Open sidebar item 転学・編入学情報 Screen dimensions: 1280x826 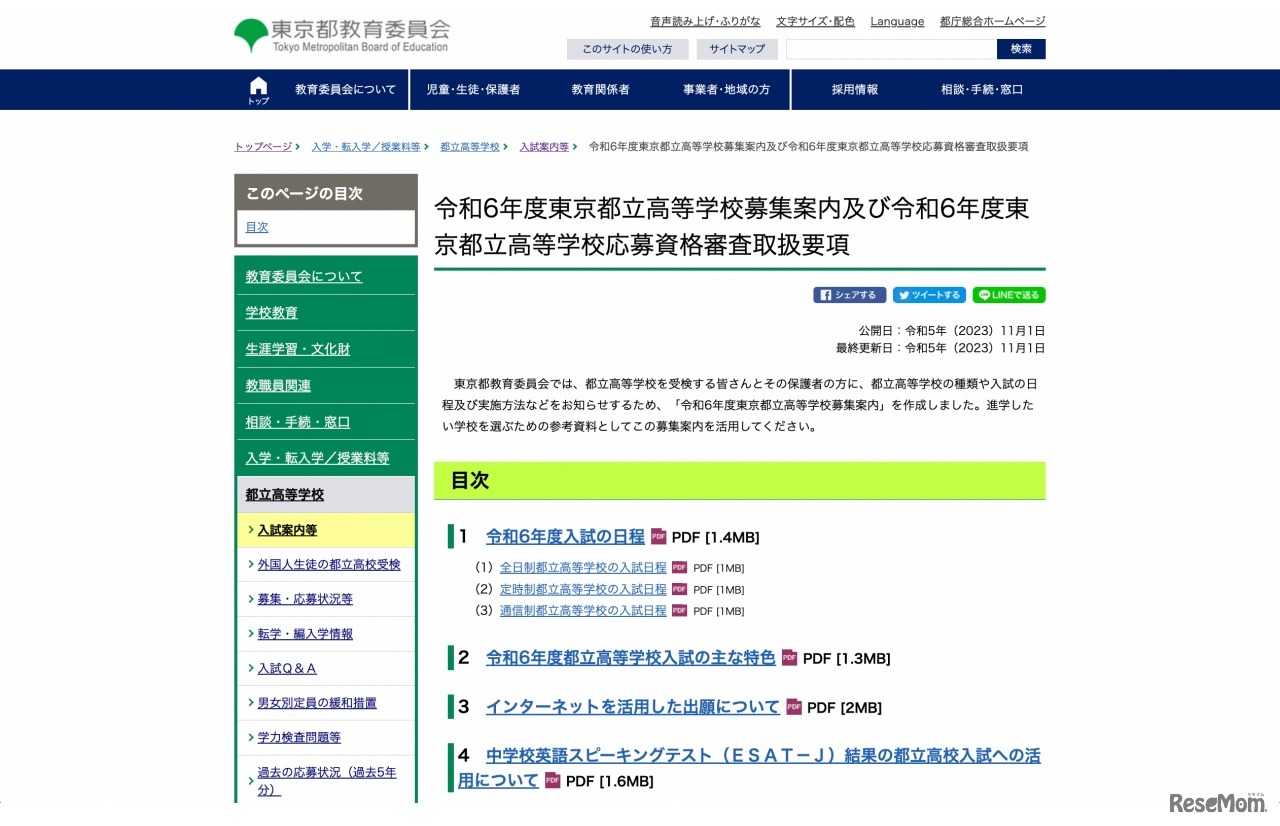326,634
